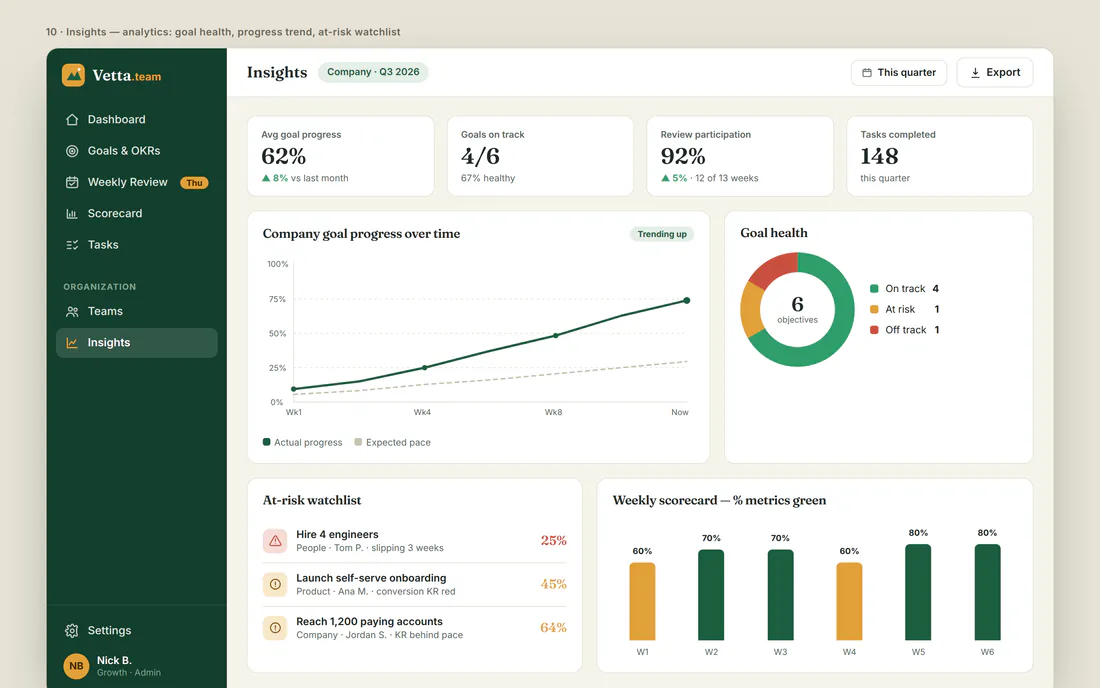Viewport: 1100px width, 688px height.
Task: Click the 45% value in the watchlist
Action: click(x=554, y=584)
